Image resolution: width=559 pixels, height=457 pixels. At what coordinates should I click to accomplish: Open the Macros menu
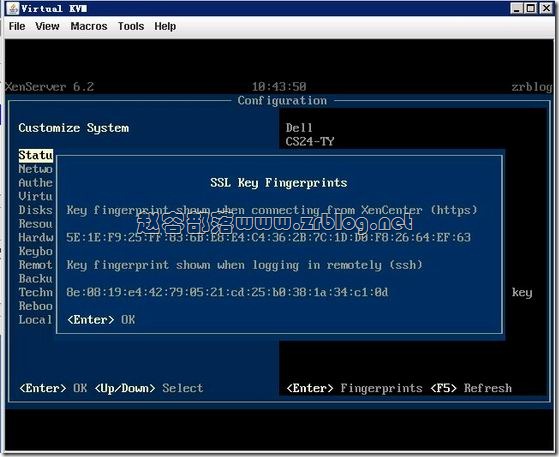[x=89, y=26]
